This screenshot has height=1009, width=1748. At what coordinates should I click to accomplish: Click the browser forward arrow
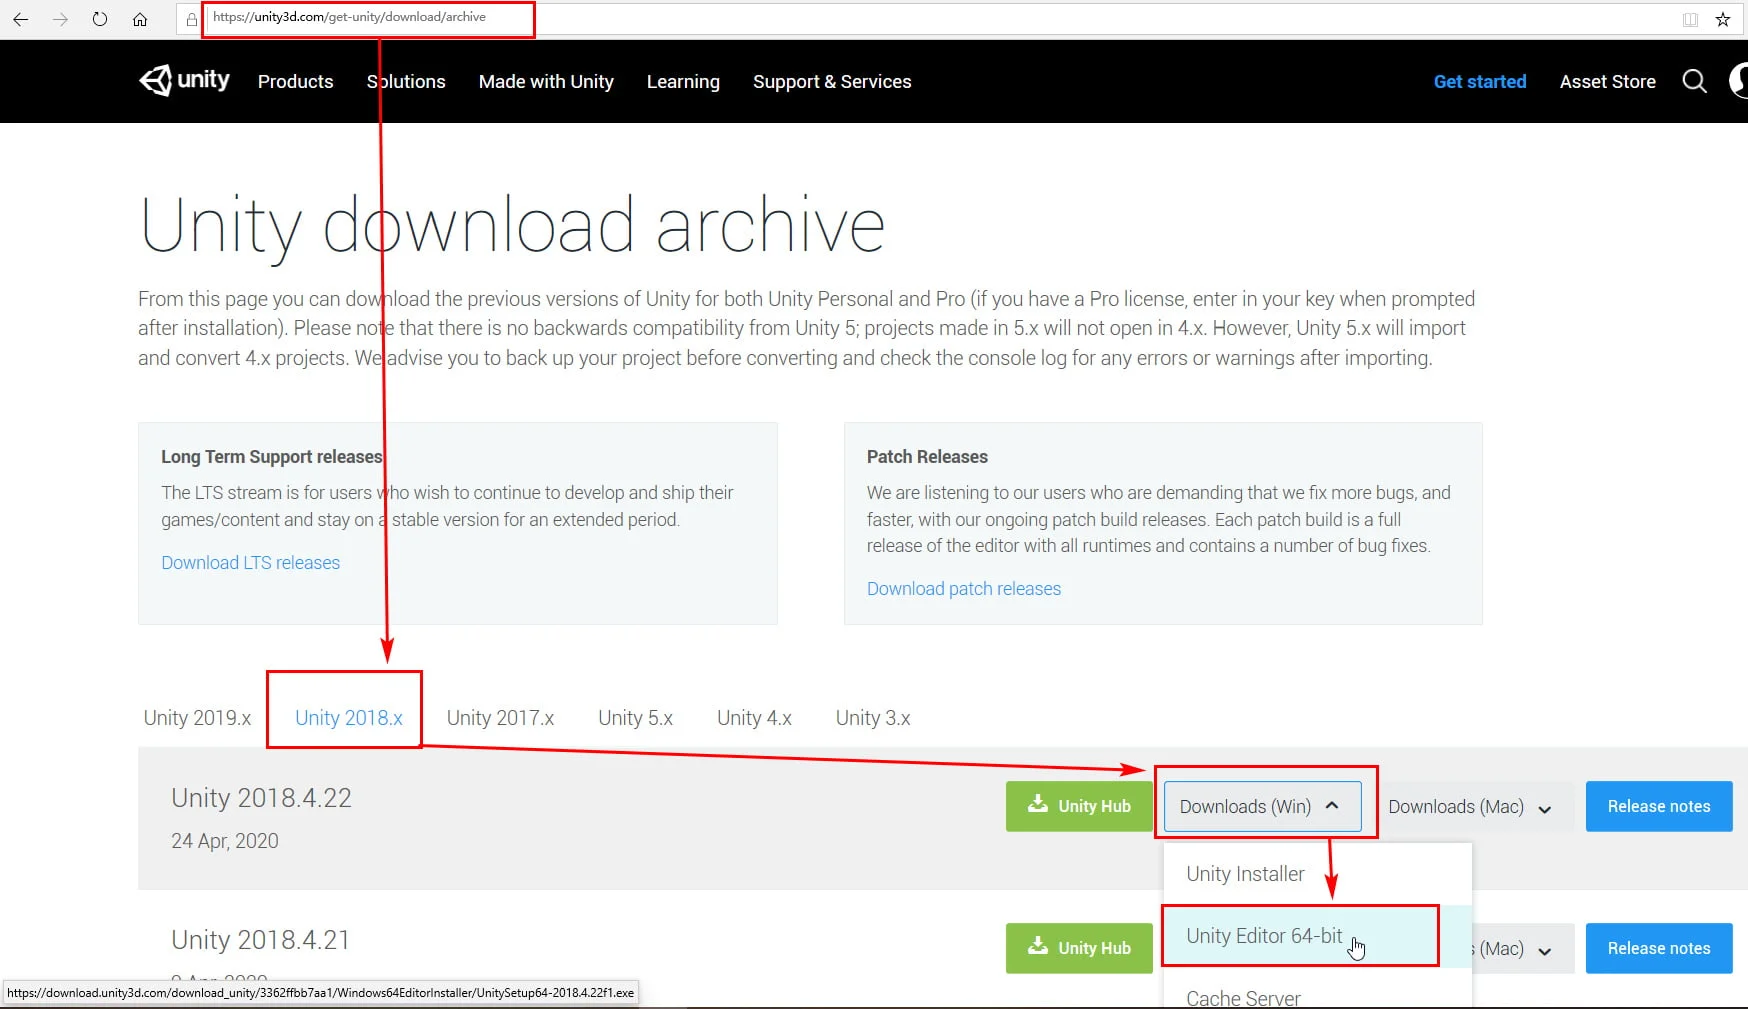coord(60,19)
